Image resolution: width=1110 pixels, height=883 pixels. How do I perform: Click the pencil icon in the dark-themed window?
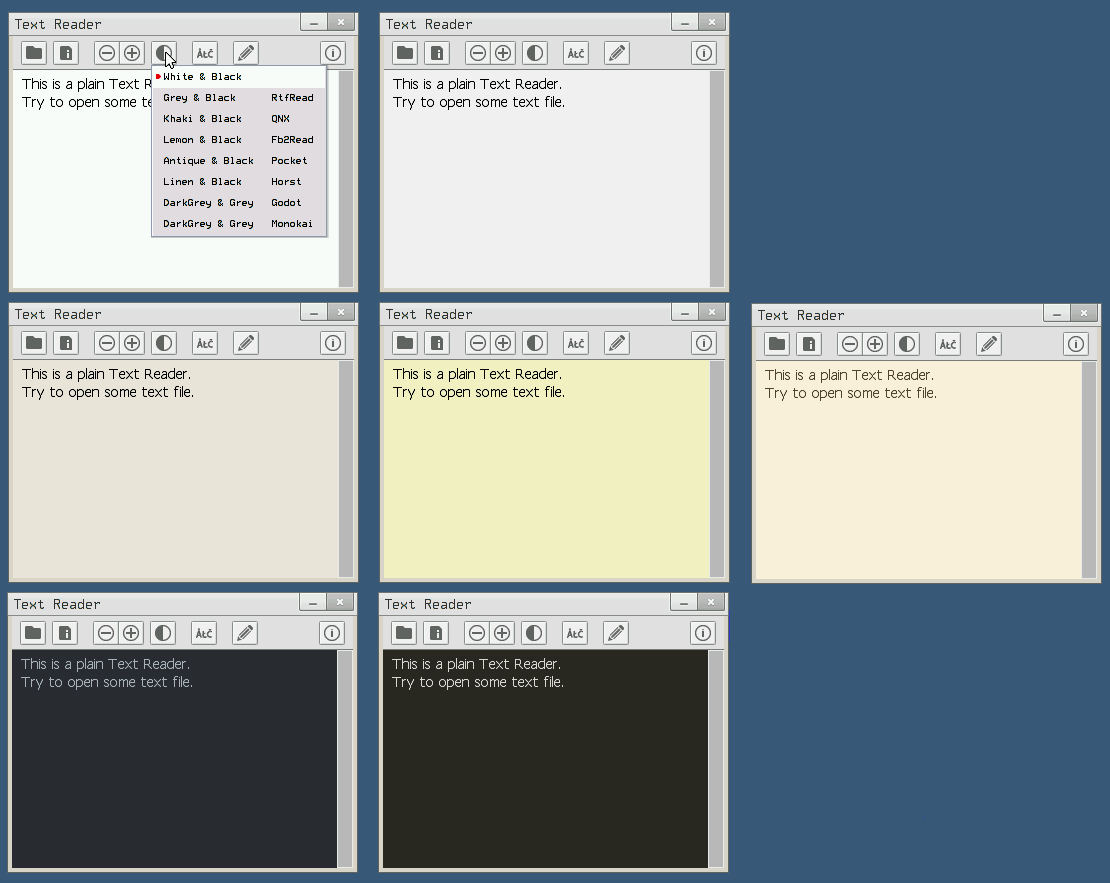(244, 632)
